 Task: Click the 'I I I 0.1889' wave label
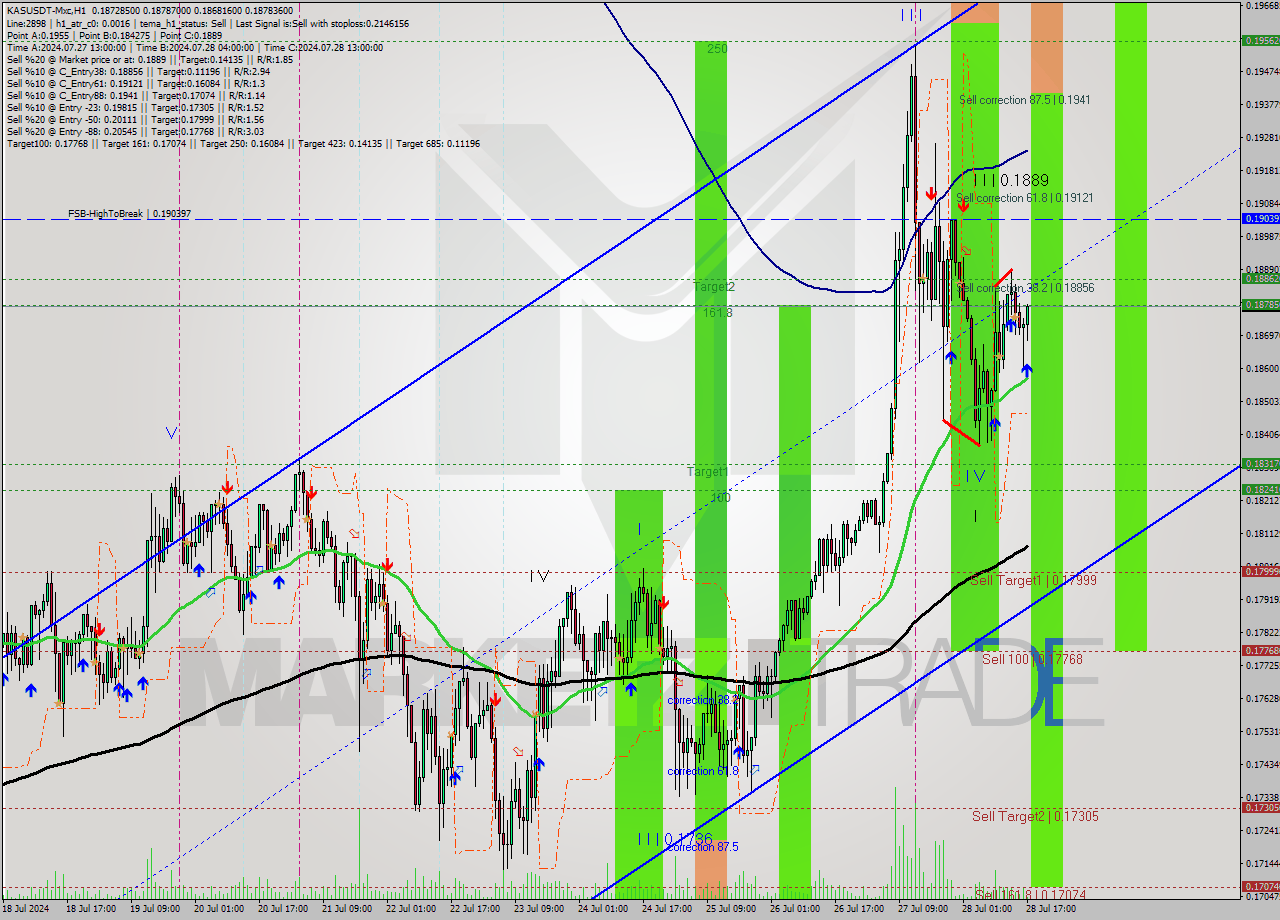[1011, 180]
